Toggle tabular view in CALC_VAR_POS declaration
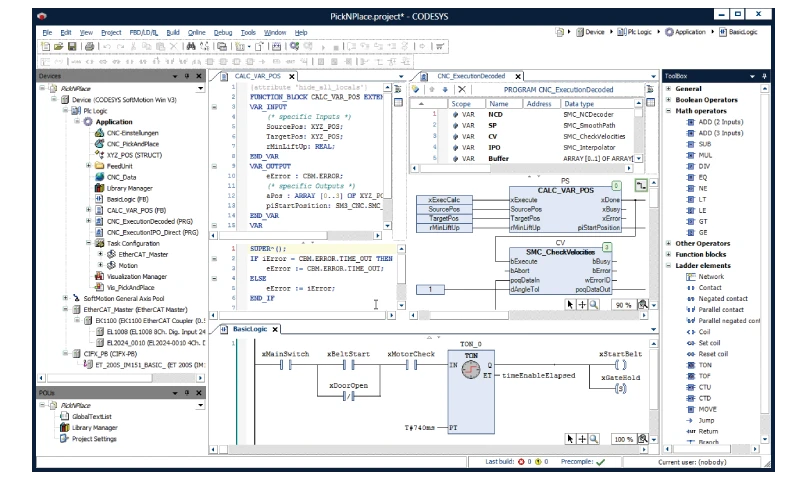The height and width of the screenshot is (480, 800). coord(398,102)
